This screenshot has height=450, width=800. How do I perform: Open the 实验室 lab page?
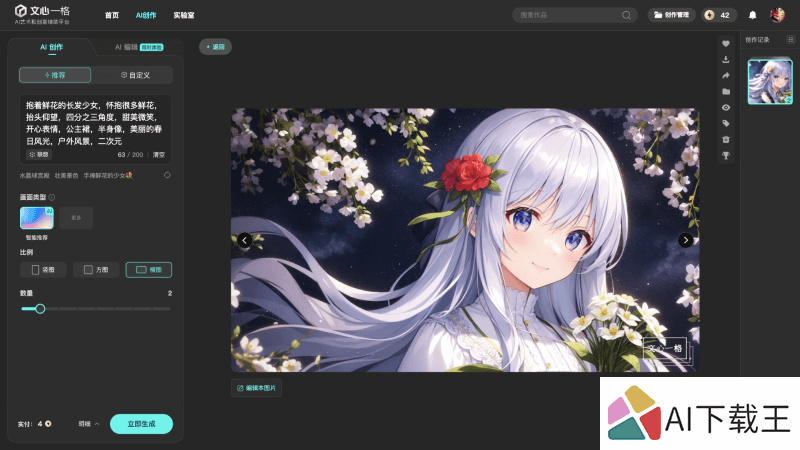(x=184, y=15)
